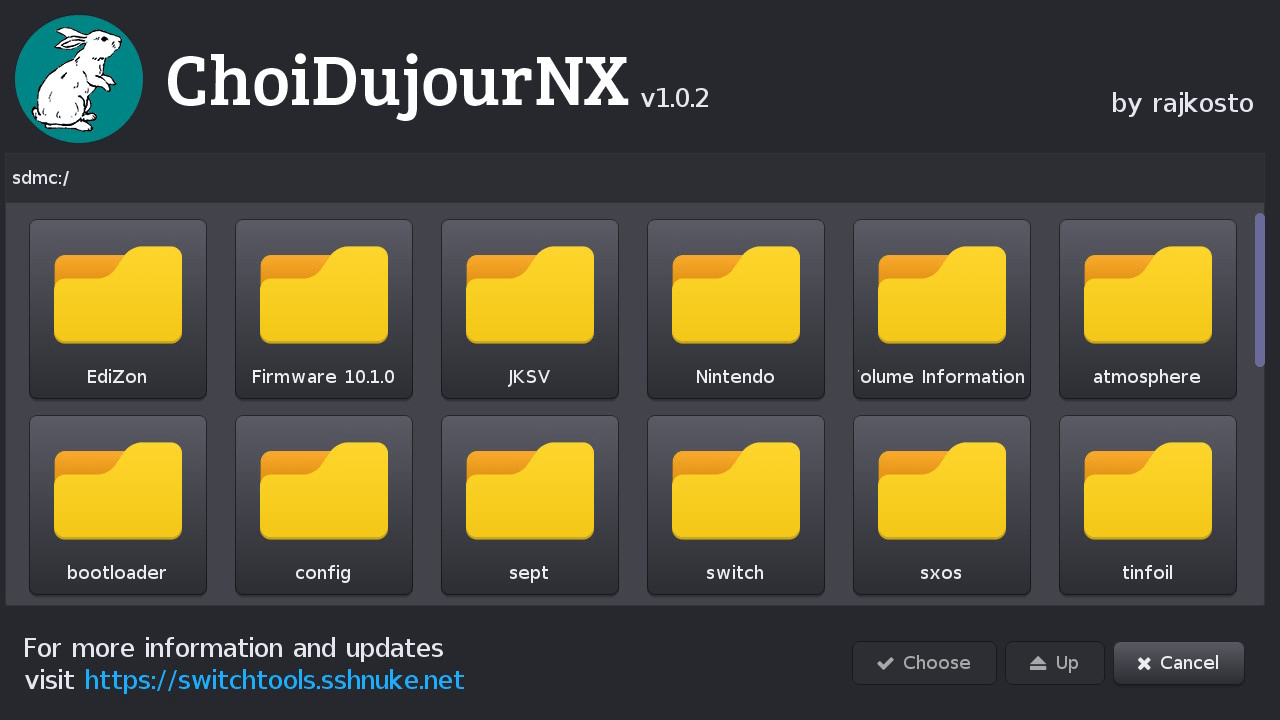Screen dimensions: 1280x720
Task: Open the atmosphere folder
Action: coord(1148,309)
